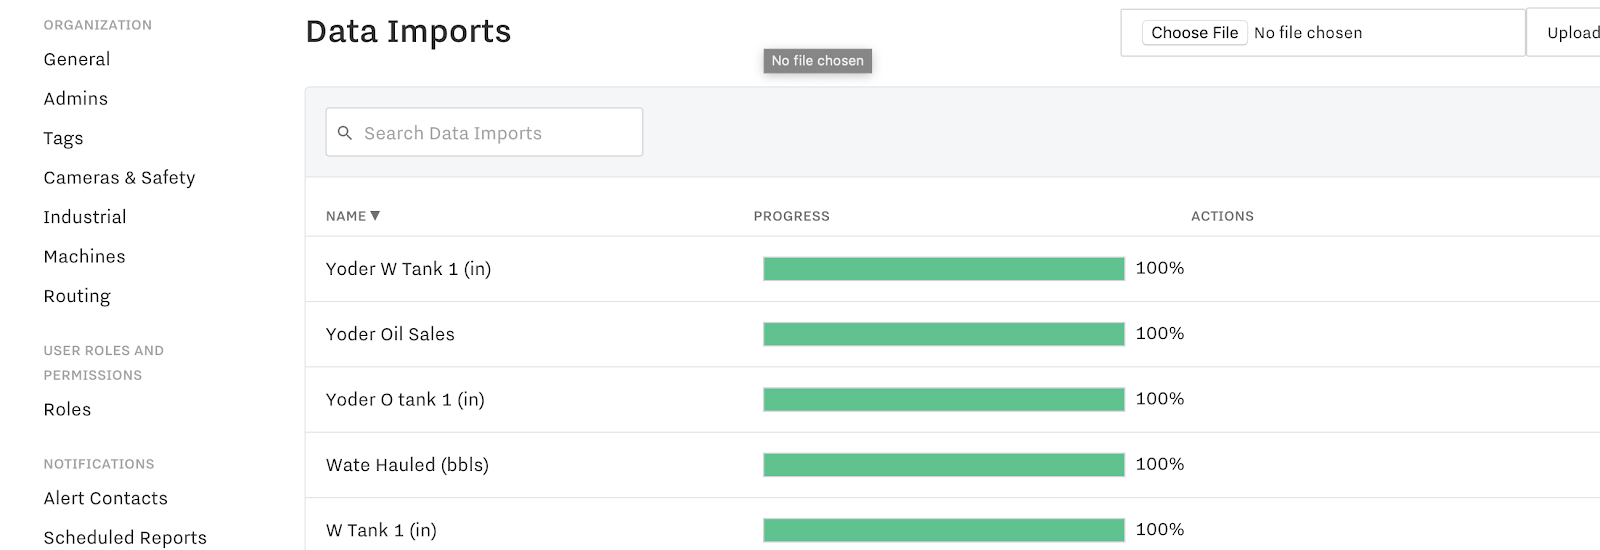Select Industrial in the sidebar
Viewport: 1600px width, 550px height.
tap(85, 217)
